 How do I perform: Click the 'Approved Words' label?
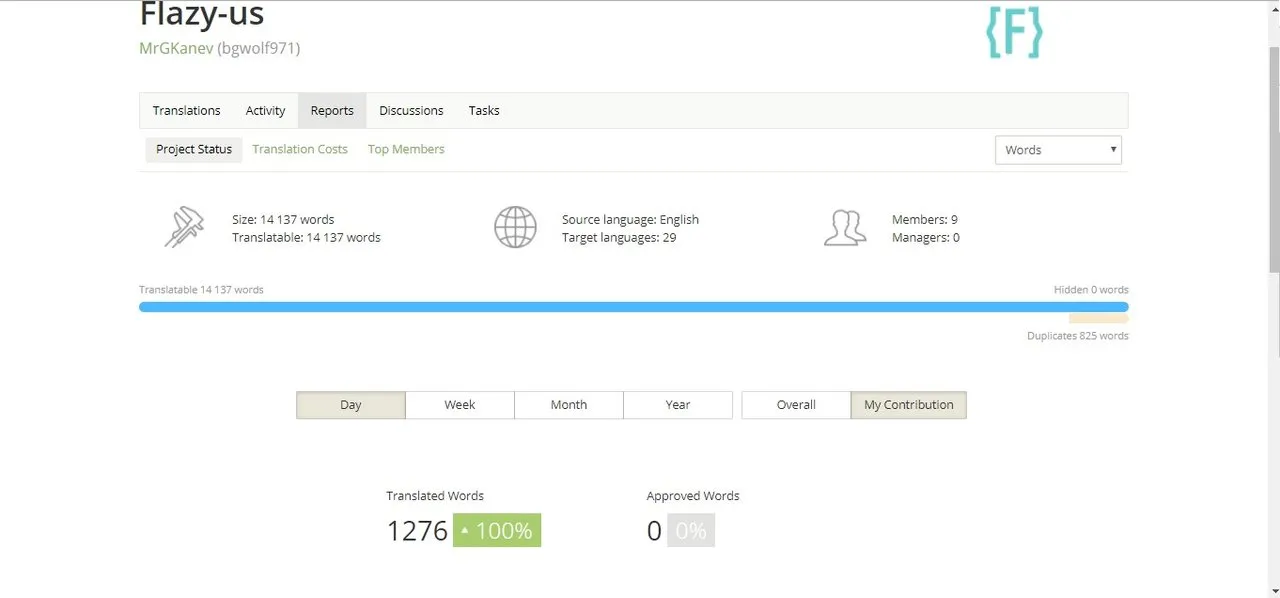(x=693, y=496)
